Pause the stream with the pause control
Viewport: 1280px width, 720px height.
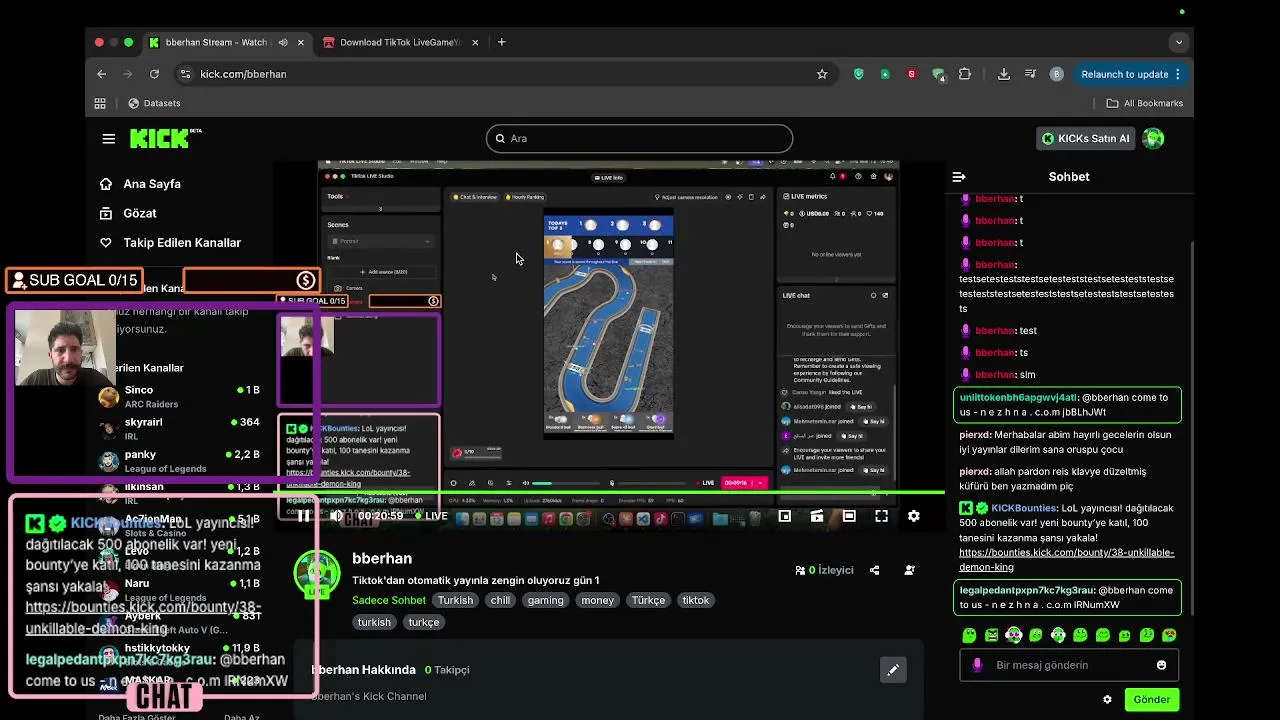coord(304,516)
